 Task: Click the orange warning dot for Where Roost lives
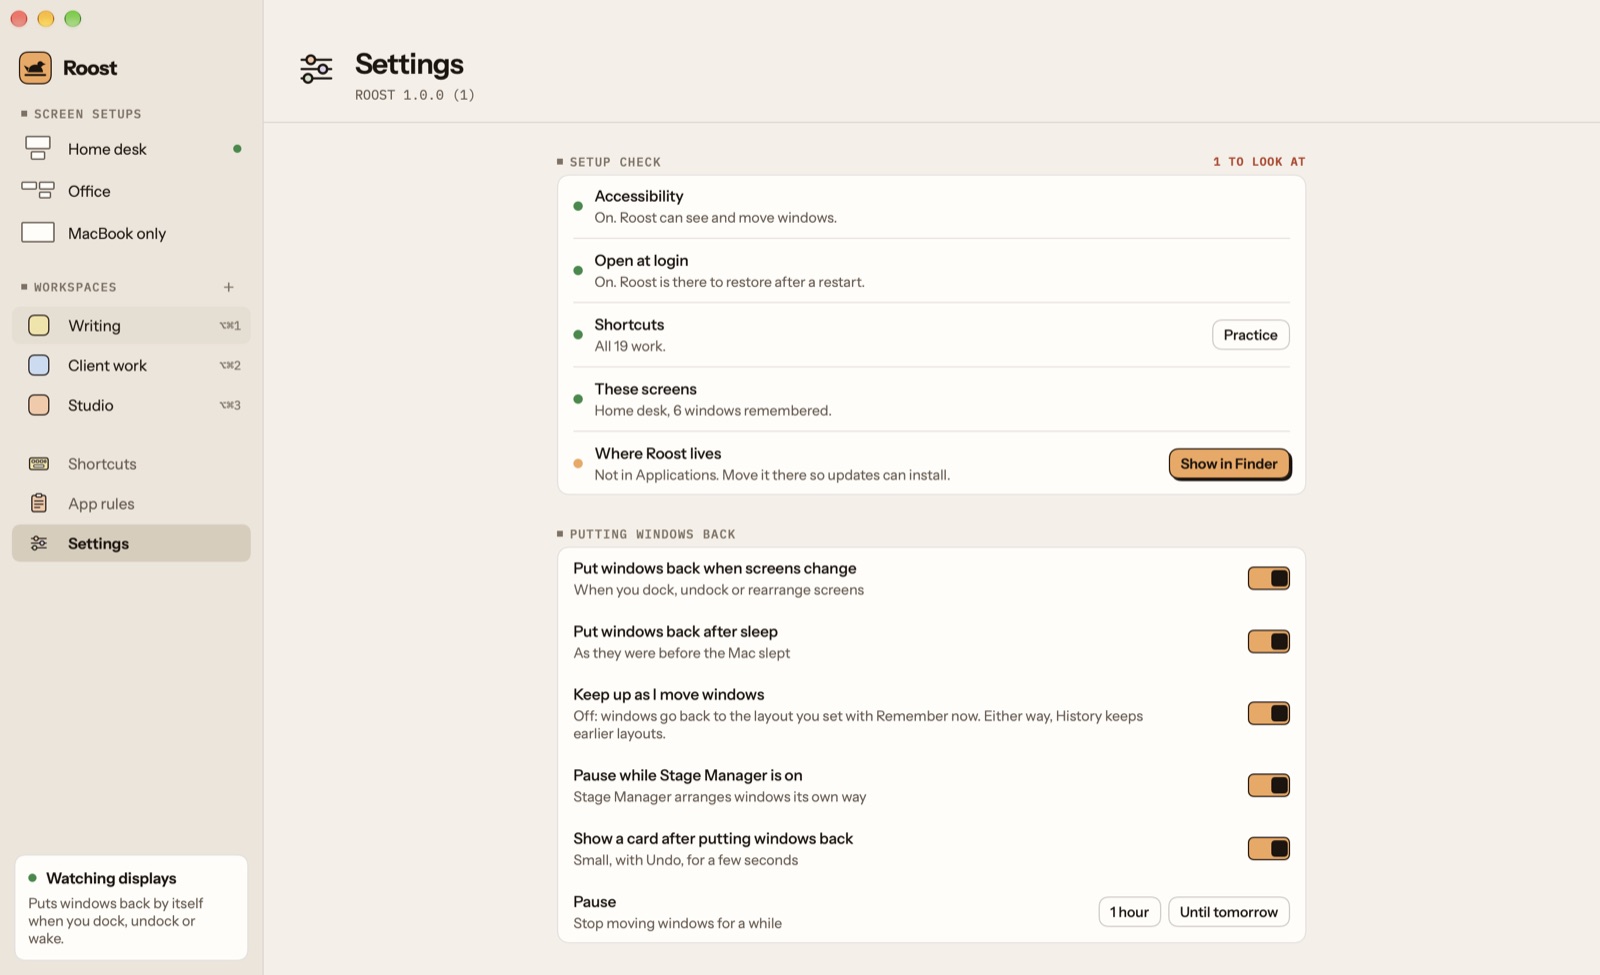[578, 463]
